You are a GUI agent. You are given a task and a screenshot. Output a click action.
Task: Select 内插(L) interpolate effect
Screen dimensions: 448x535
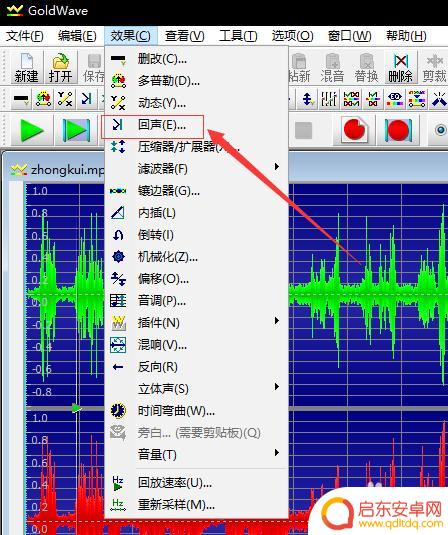coord(196,213)
